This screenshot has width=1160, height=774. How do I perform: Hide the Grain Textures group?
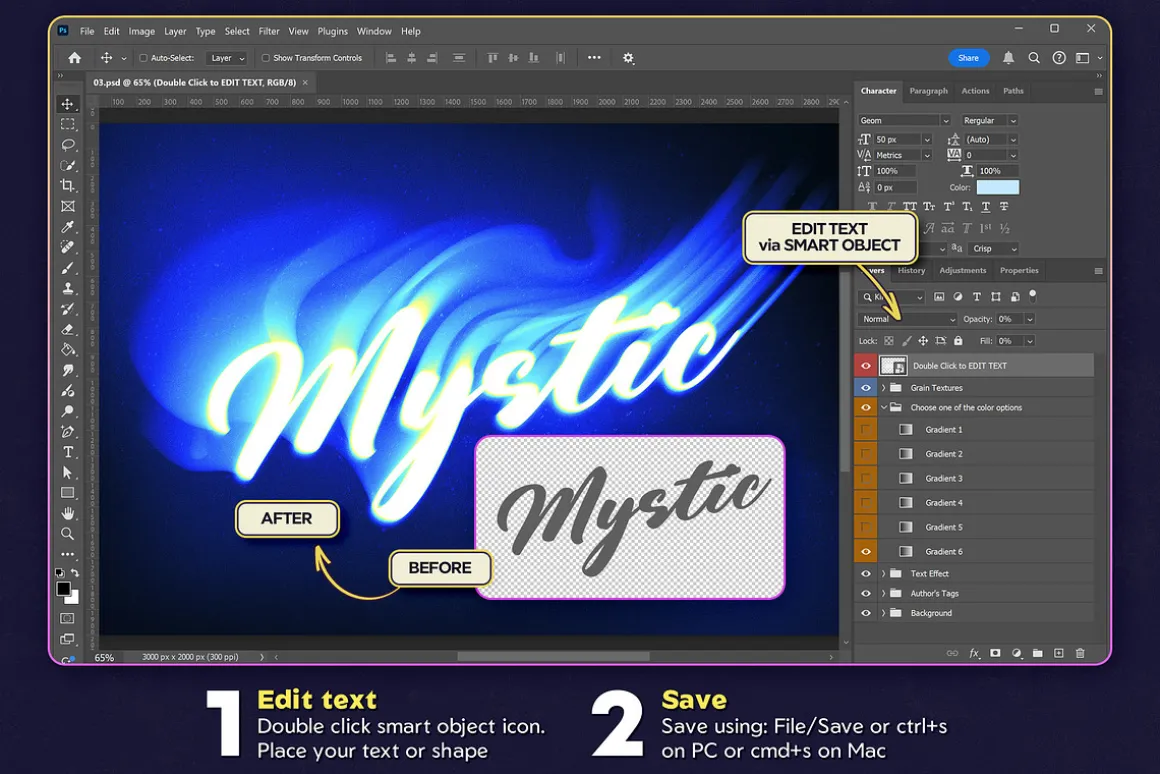tap(866, 388)
